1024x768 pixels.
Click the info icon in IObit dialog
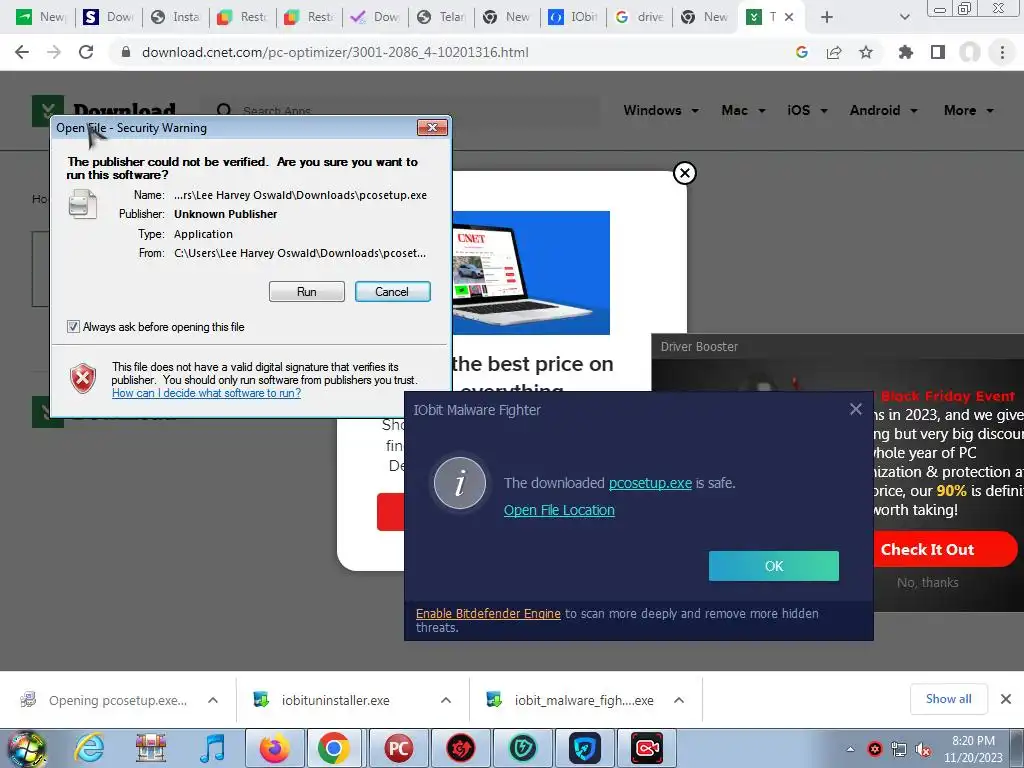tap(460, 483)
